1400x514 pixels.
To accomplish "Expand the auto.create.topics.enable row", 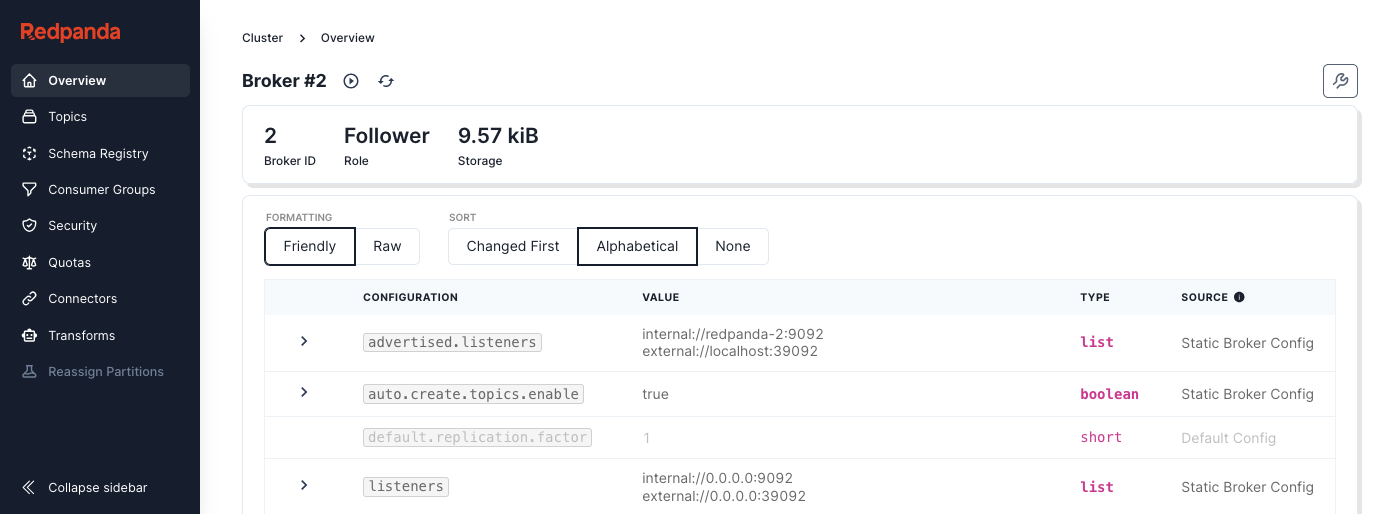I will pyautogui.click(x=304, y=393).
